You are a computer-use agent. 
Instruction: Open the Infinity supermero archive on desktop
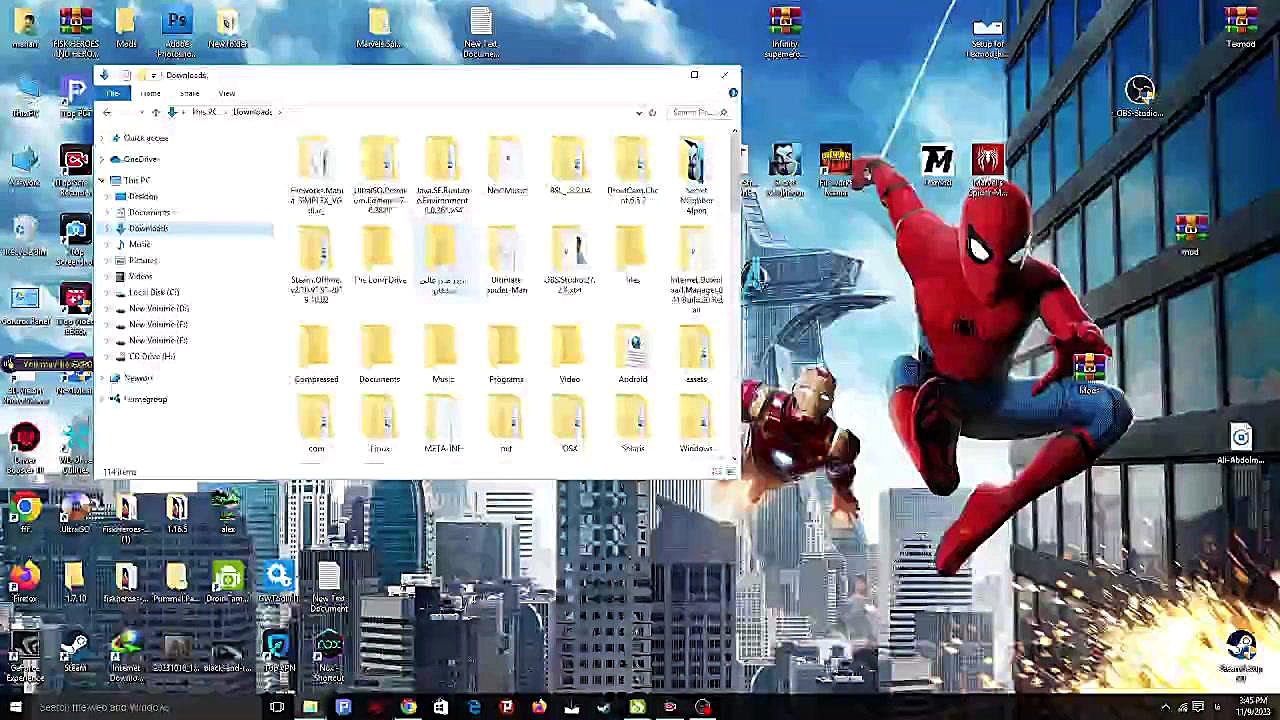pos(785,32)
